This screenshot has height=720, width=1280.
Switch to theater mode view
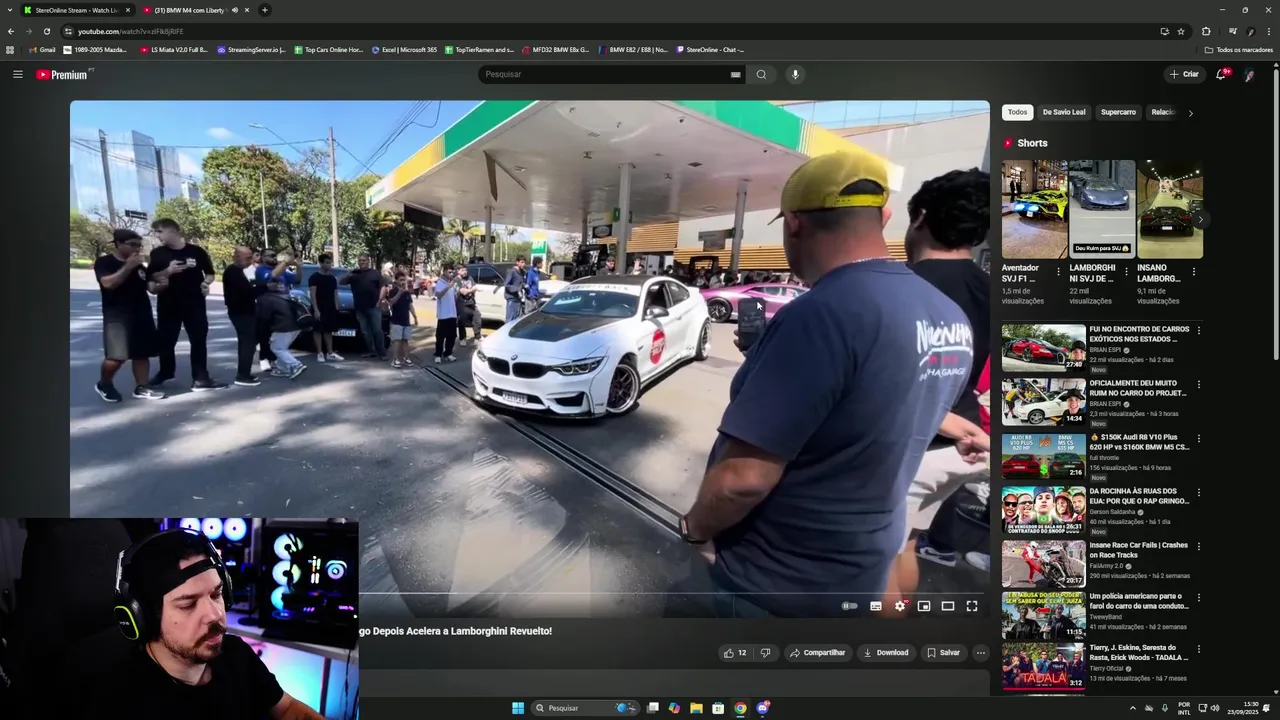click(948, 606)
